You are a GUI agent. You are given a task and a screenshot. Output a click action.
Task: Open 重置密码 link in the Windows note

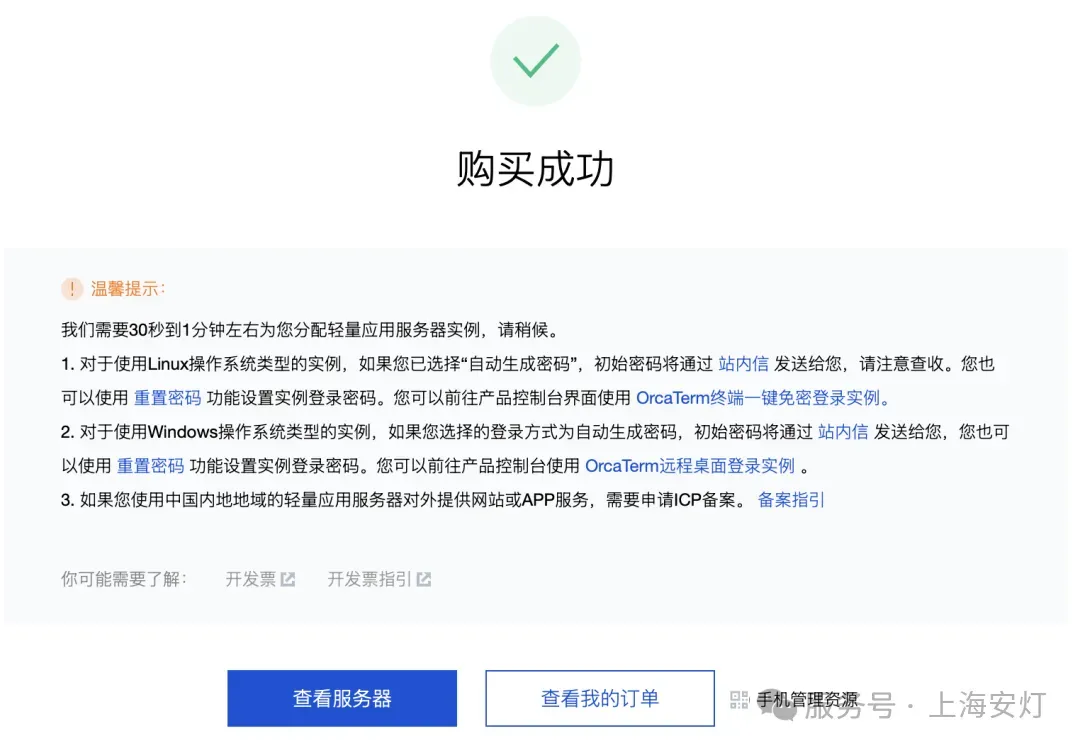(x=150, y=466)
